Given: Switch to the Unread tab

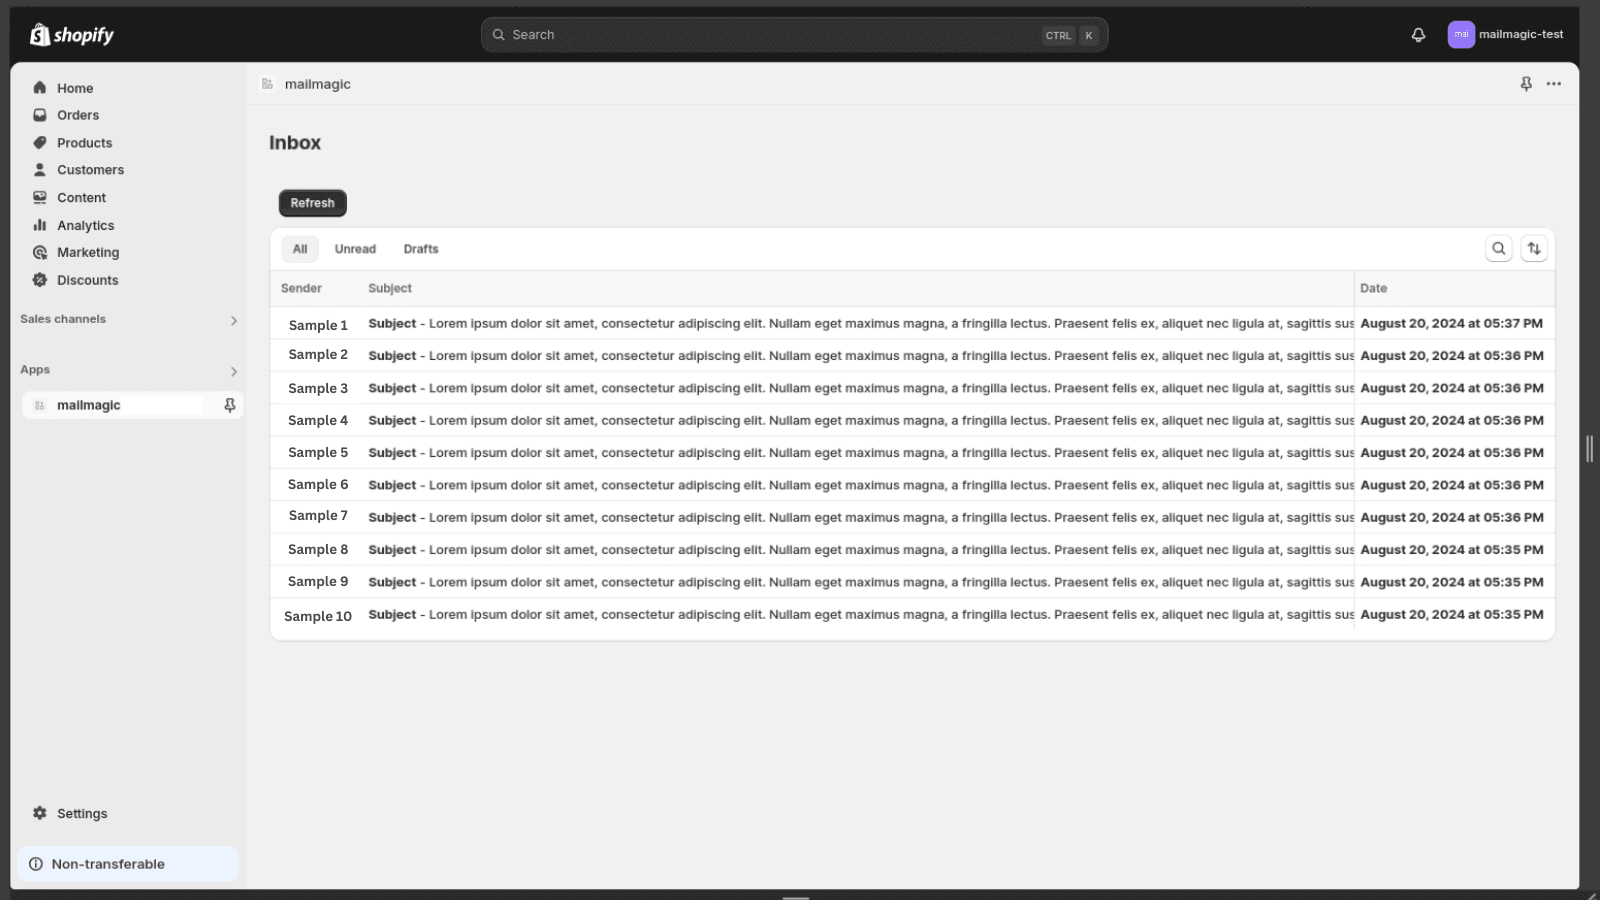Looking at the screenshot, I should point(355,249).
